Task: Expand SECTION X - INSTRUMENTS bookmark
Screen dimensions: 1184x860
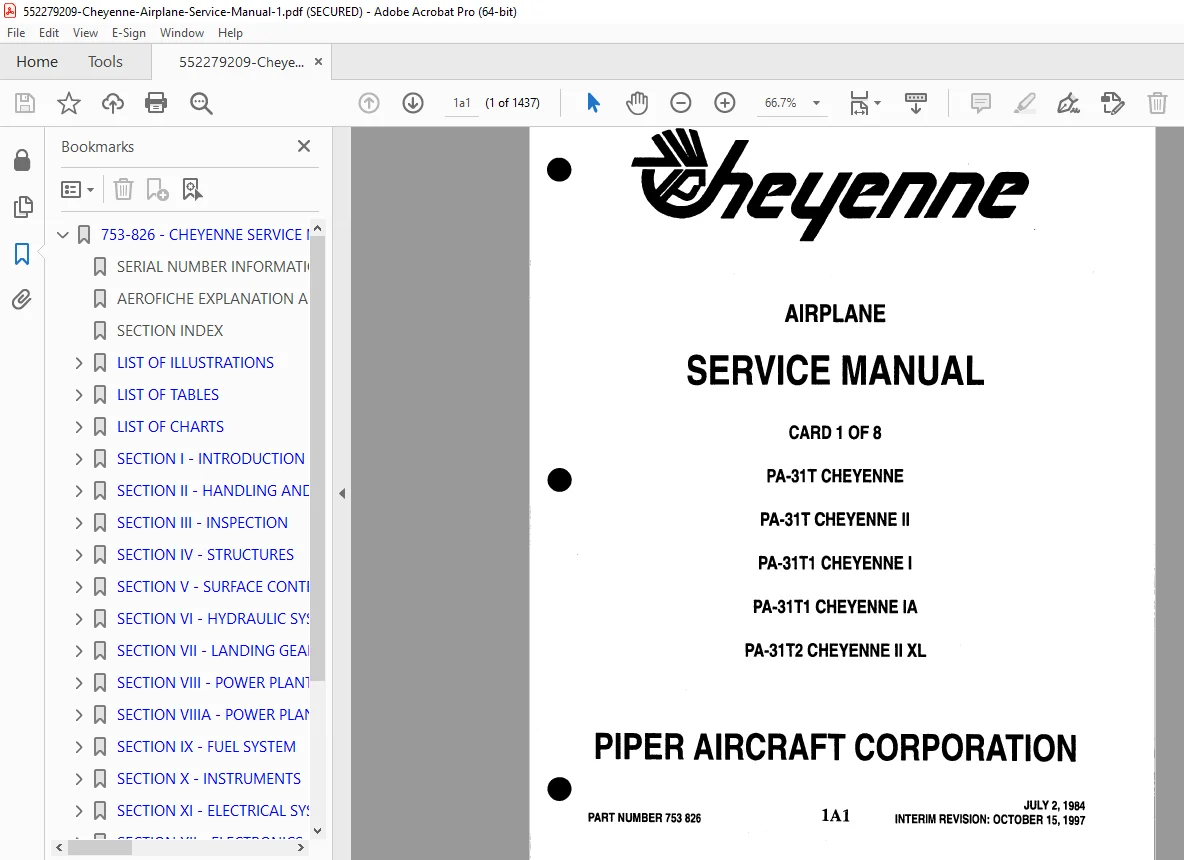Action: coord(79,779)
